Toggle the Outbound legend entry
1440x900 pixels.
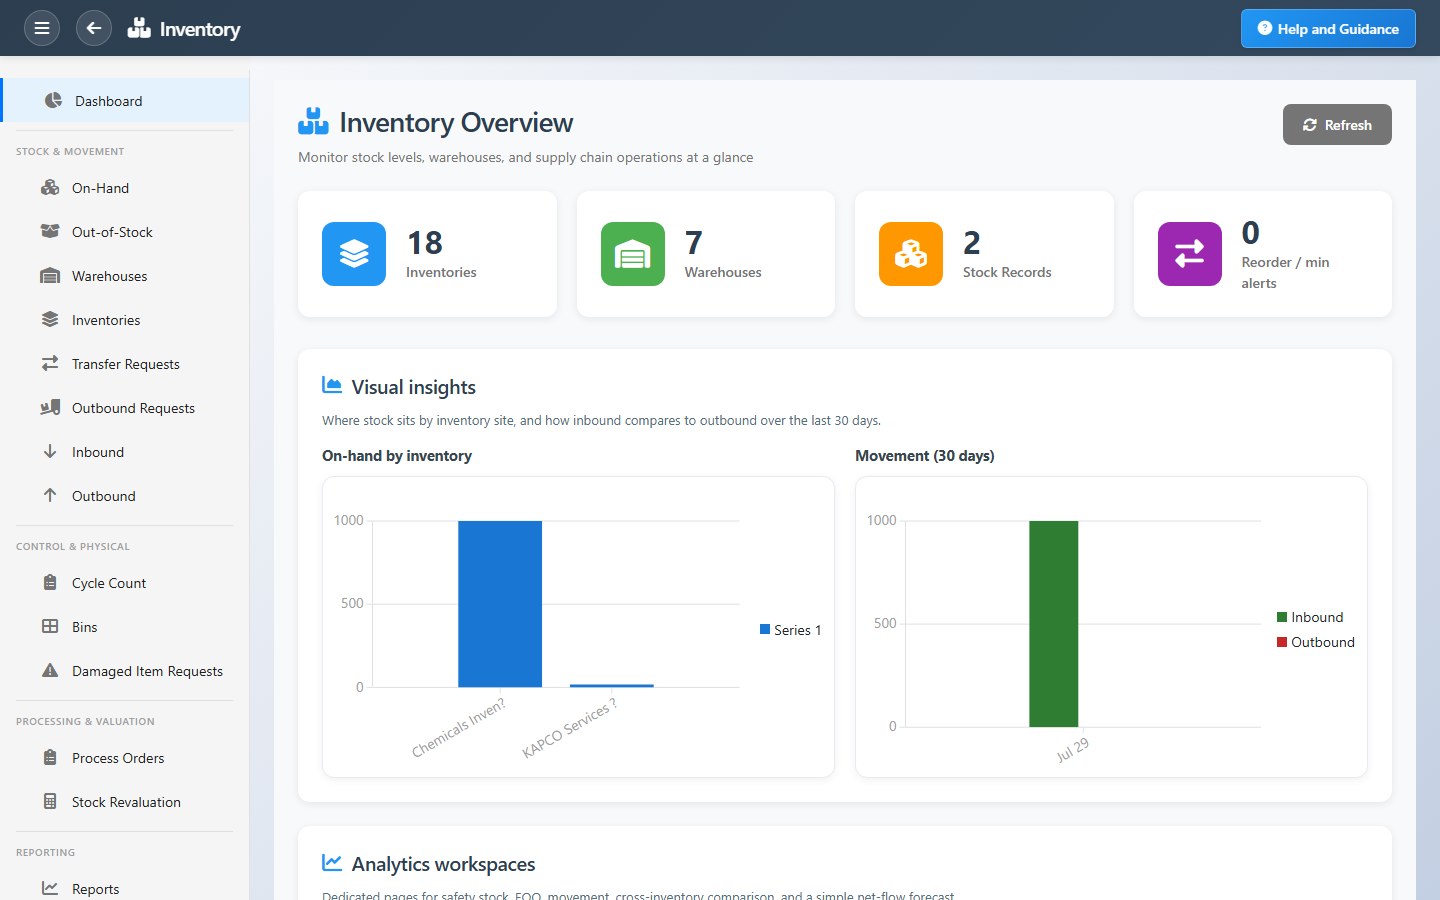click(1316, 642)
